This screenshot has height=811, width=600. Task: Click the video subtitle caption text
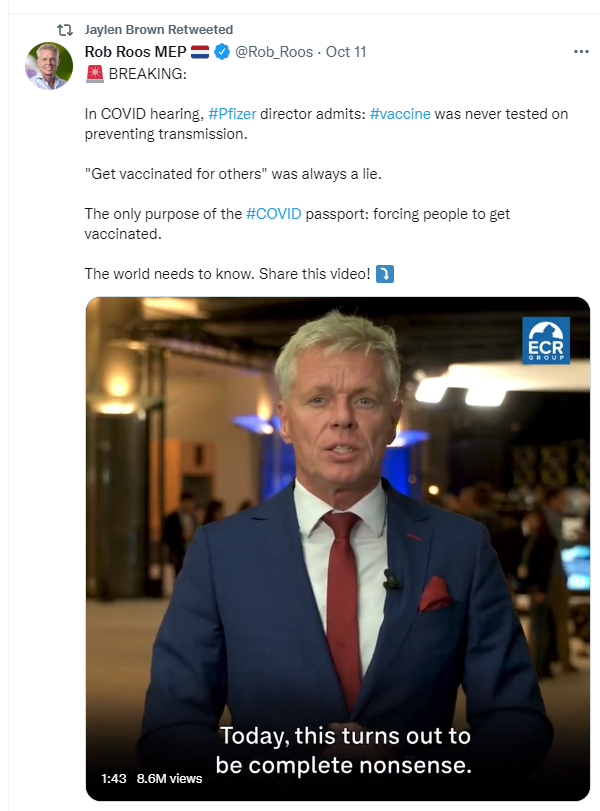[x=344, y=750]
